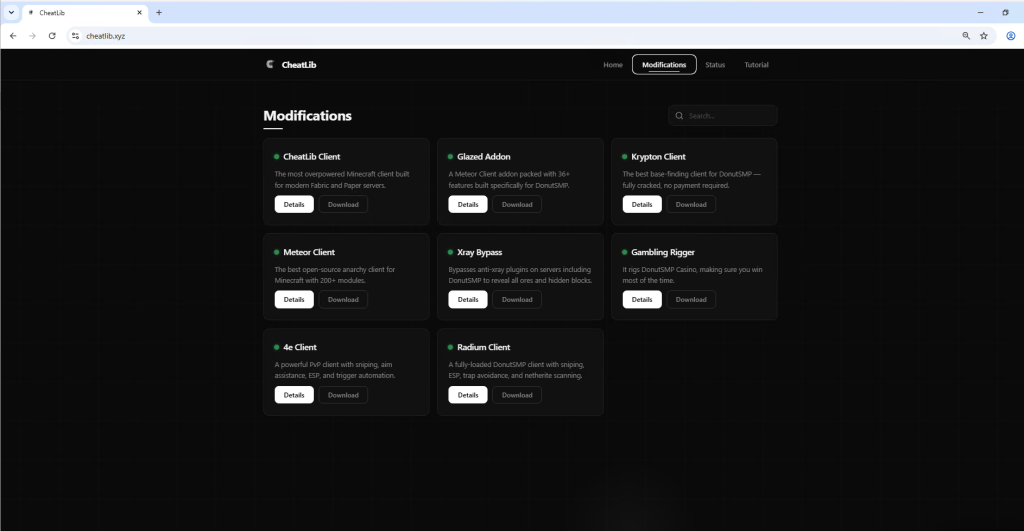
Task: Click the browser forward arrow
Action: tap(32, 36)
